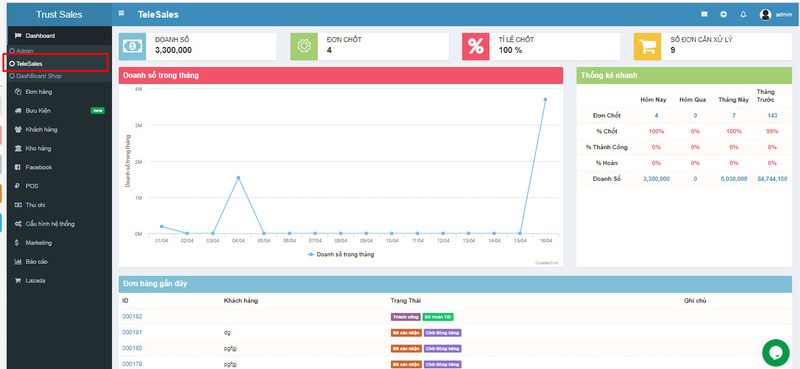Click the Lazada cart icon in sidebar
The height and width of the screenshot is (369, 800).
[18, 281]
